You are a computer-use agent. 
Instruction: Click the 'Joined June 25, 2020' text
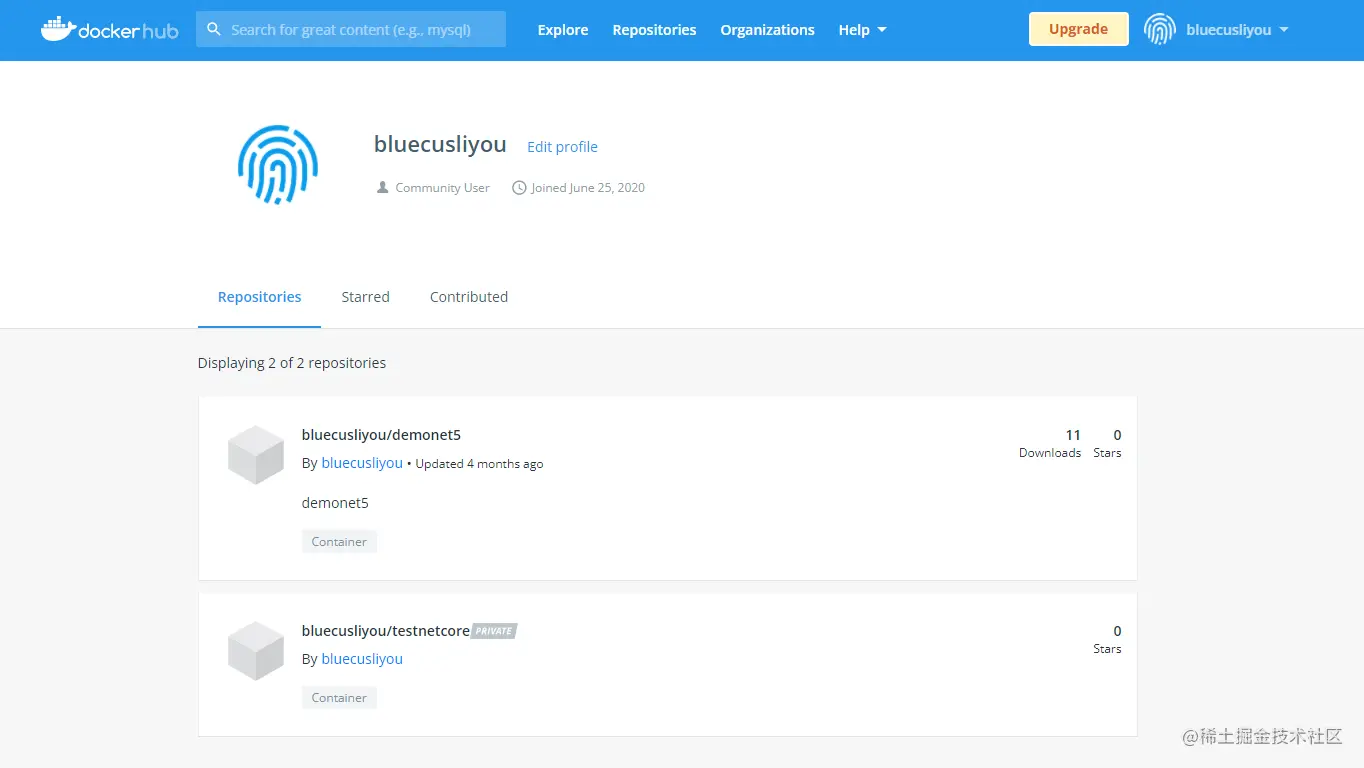pos(588,187)
